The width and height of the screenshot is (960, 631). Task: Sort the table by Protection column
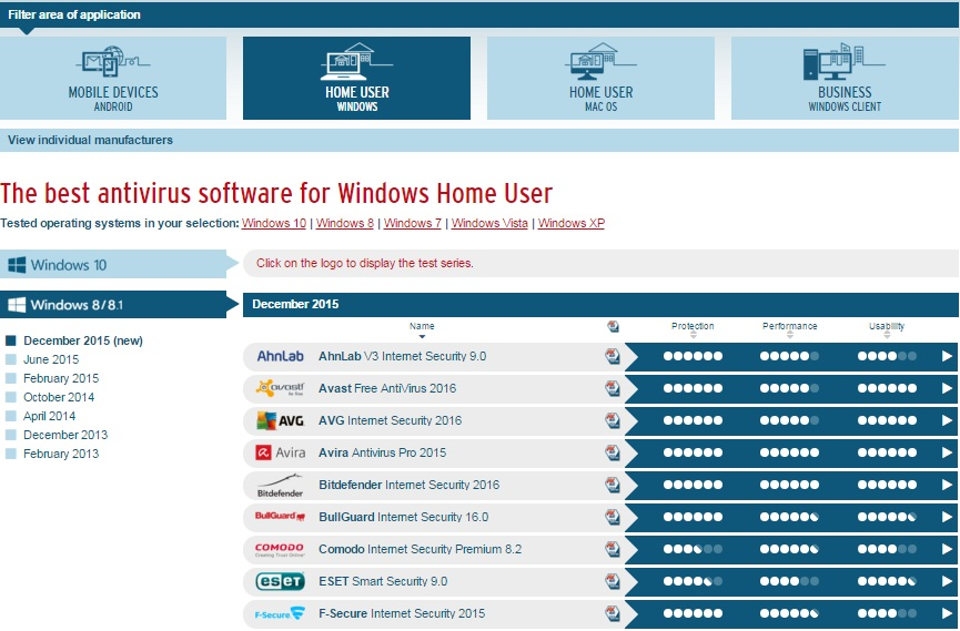(692, 329)
